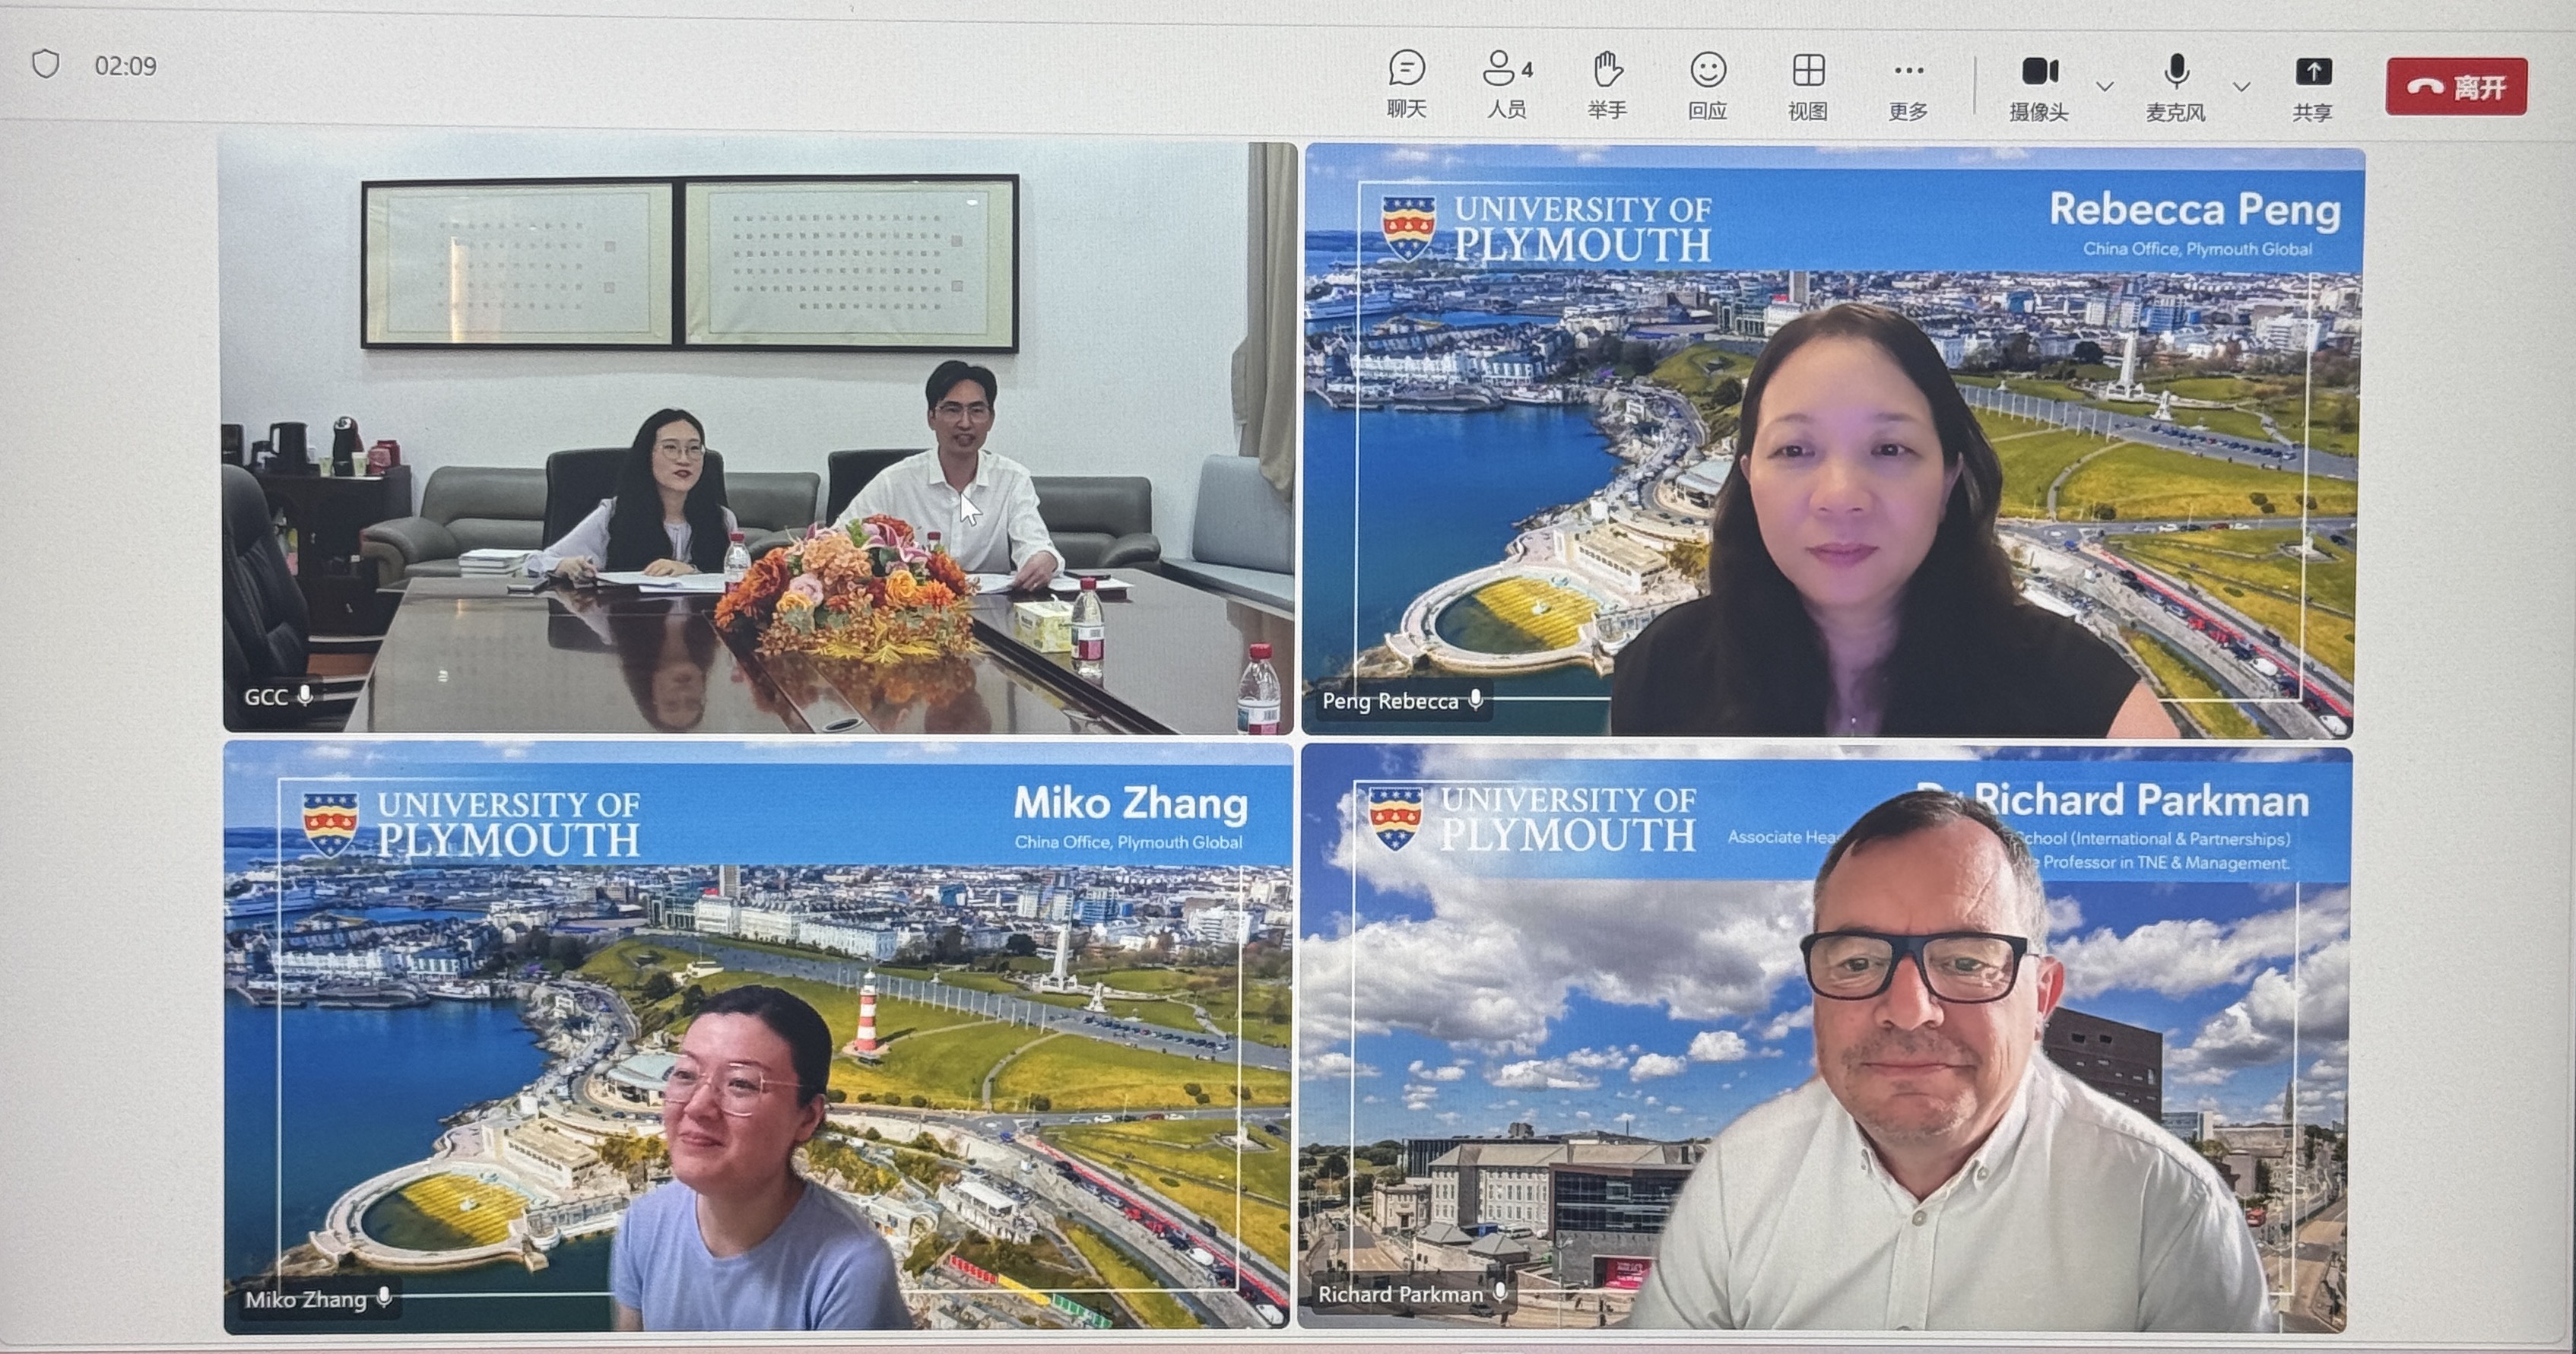Click the shield security icon

[x=46, y=64]
